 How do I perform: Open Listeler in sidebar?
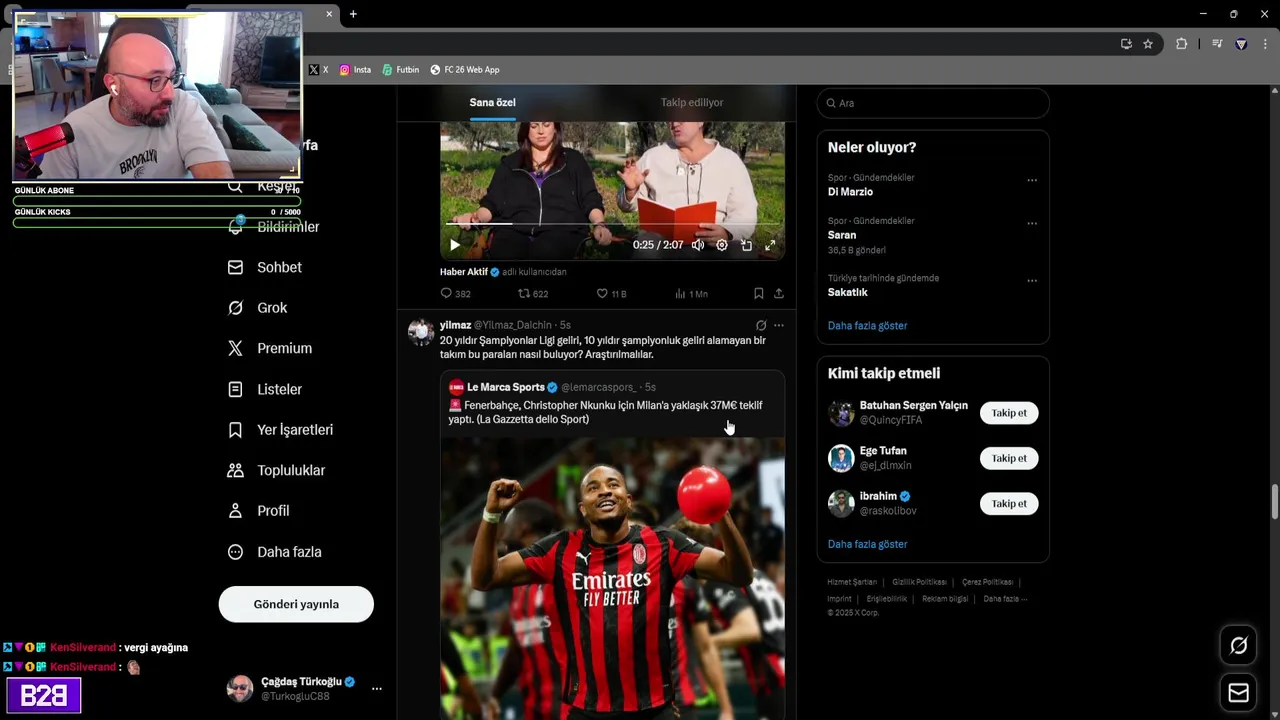click(x=264, y=389)
